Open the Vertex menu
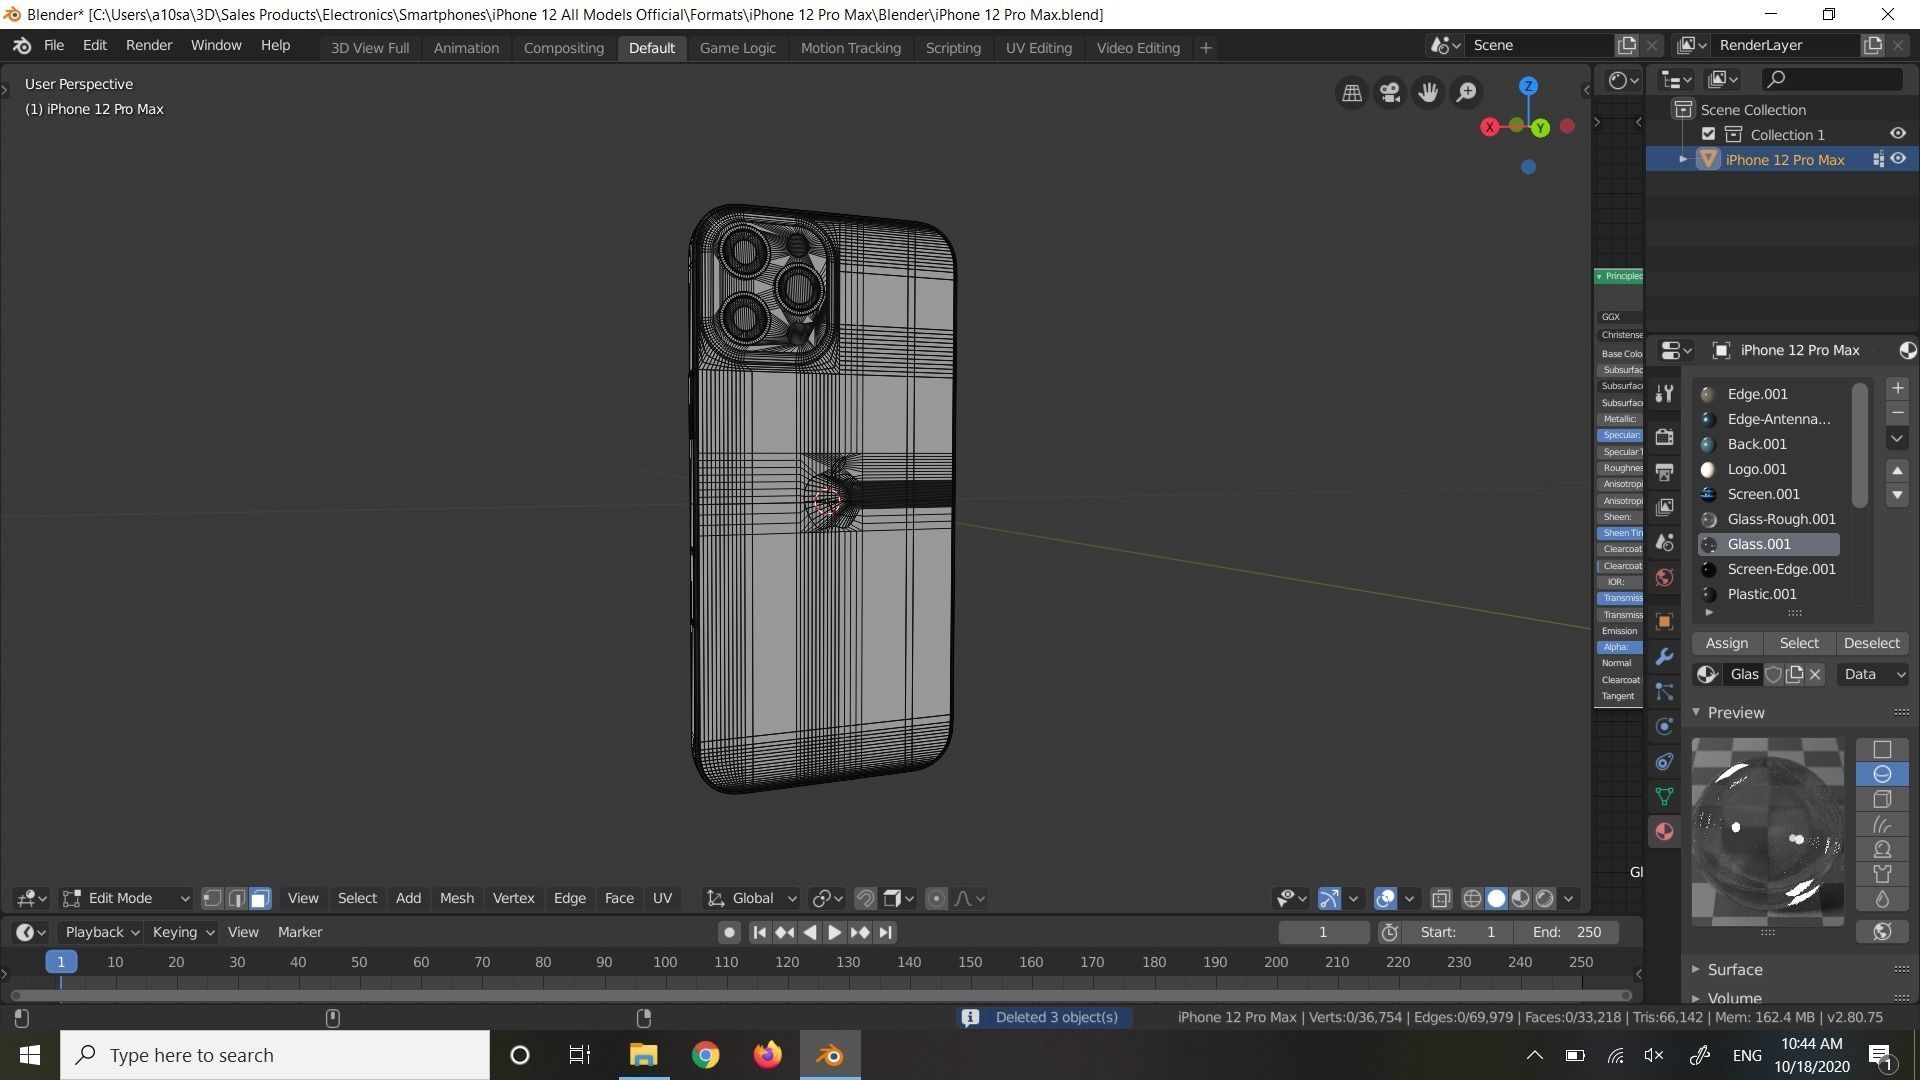 513,898
